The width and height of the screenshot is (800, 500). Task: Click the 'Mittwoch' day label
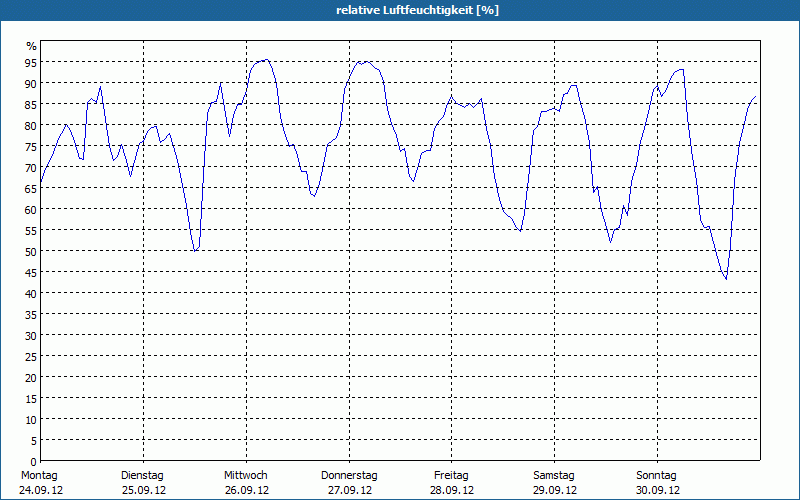pyautogui.click(x=245, y=476)
